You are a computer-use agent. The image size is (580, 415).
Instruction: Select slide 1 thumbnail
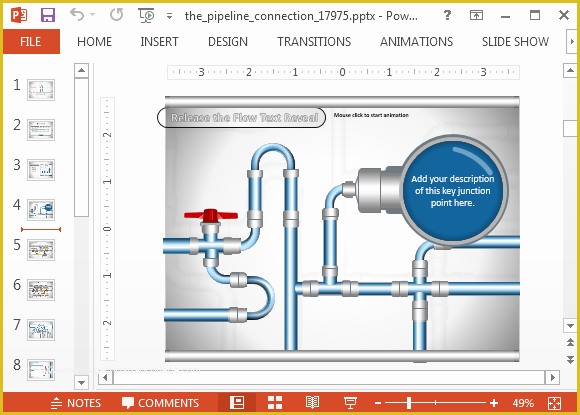click(41, 90)
